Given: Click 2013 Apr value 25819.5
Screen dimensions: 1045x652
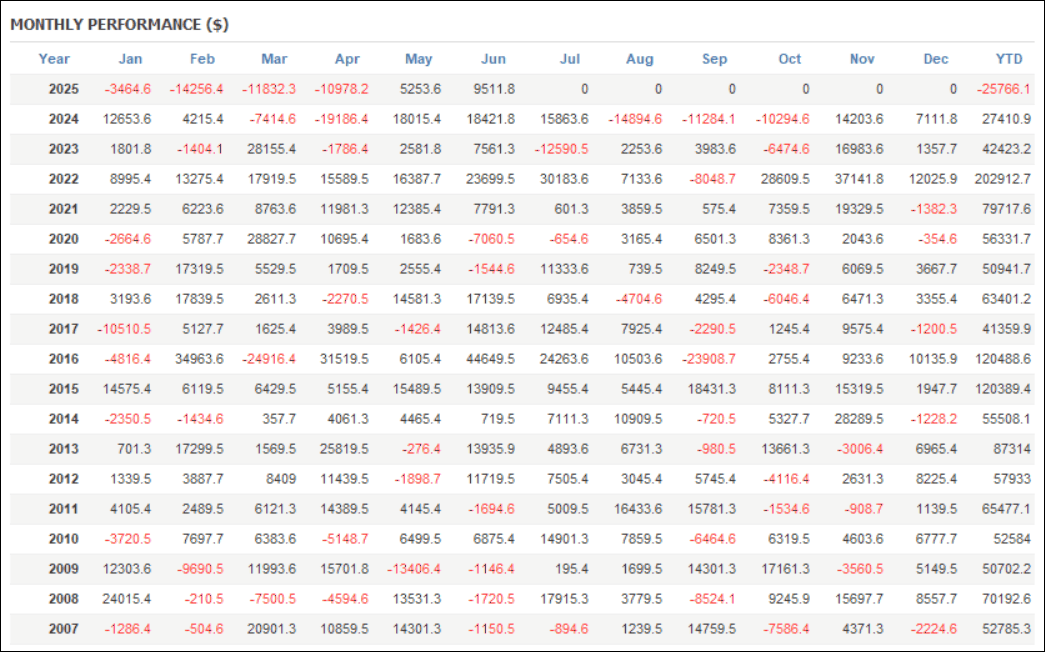Looking at the screenshot, I should 344,449.
